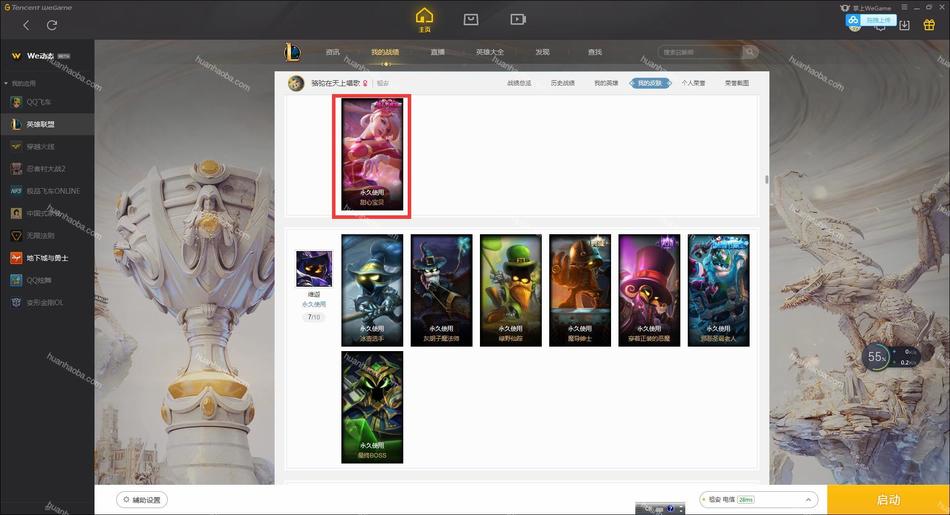Viewport: 950px width, 515px height.
Task: Open the 灰胡子魔法师 skin card
Action: 442,290
